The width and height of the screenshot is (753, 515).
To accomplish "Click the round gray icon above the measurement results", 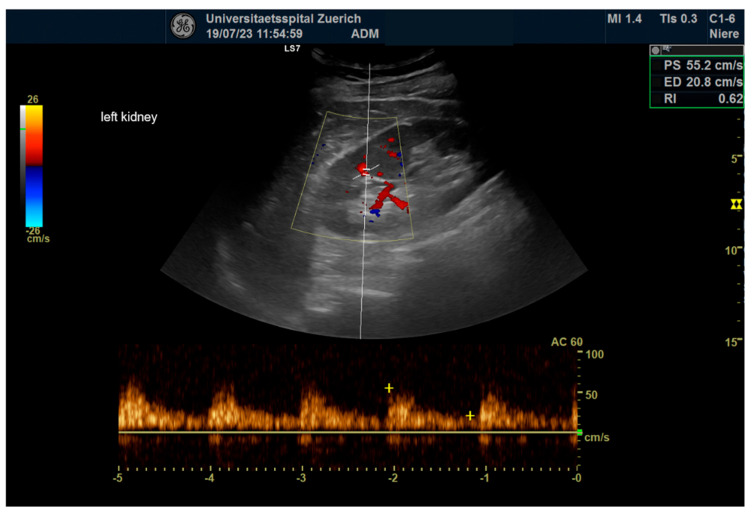I will point(656,50).
